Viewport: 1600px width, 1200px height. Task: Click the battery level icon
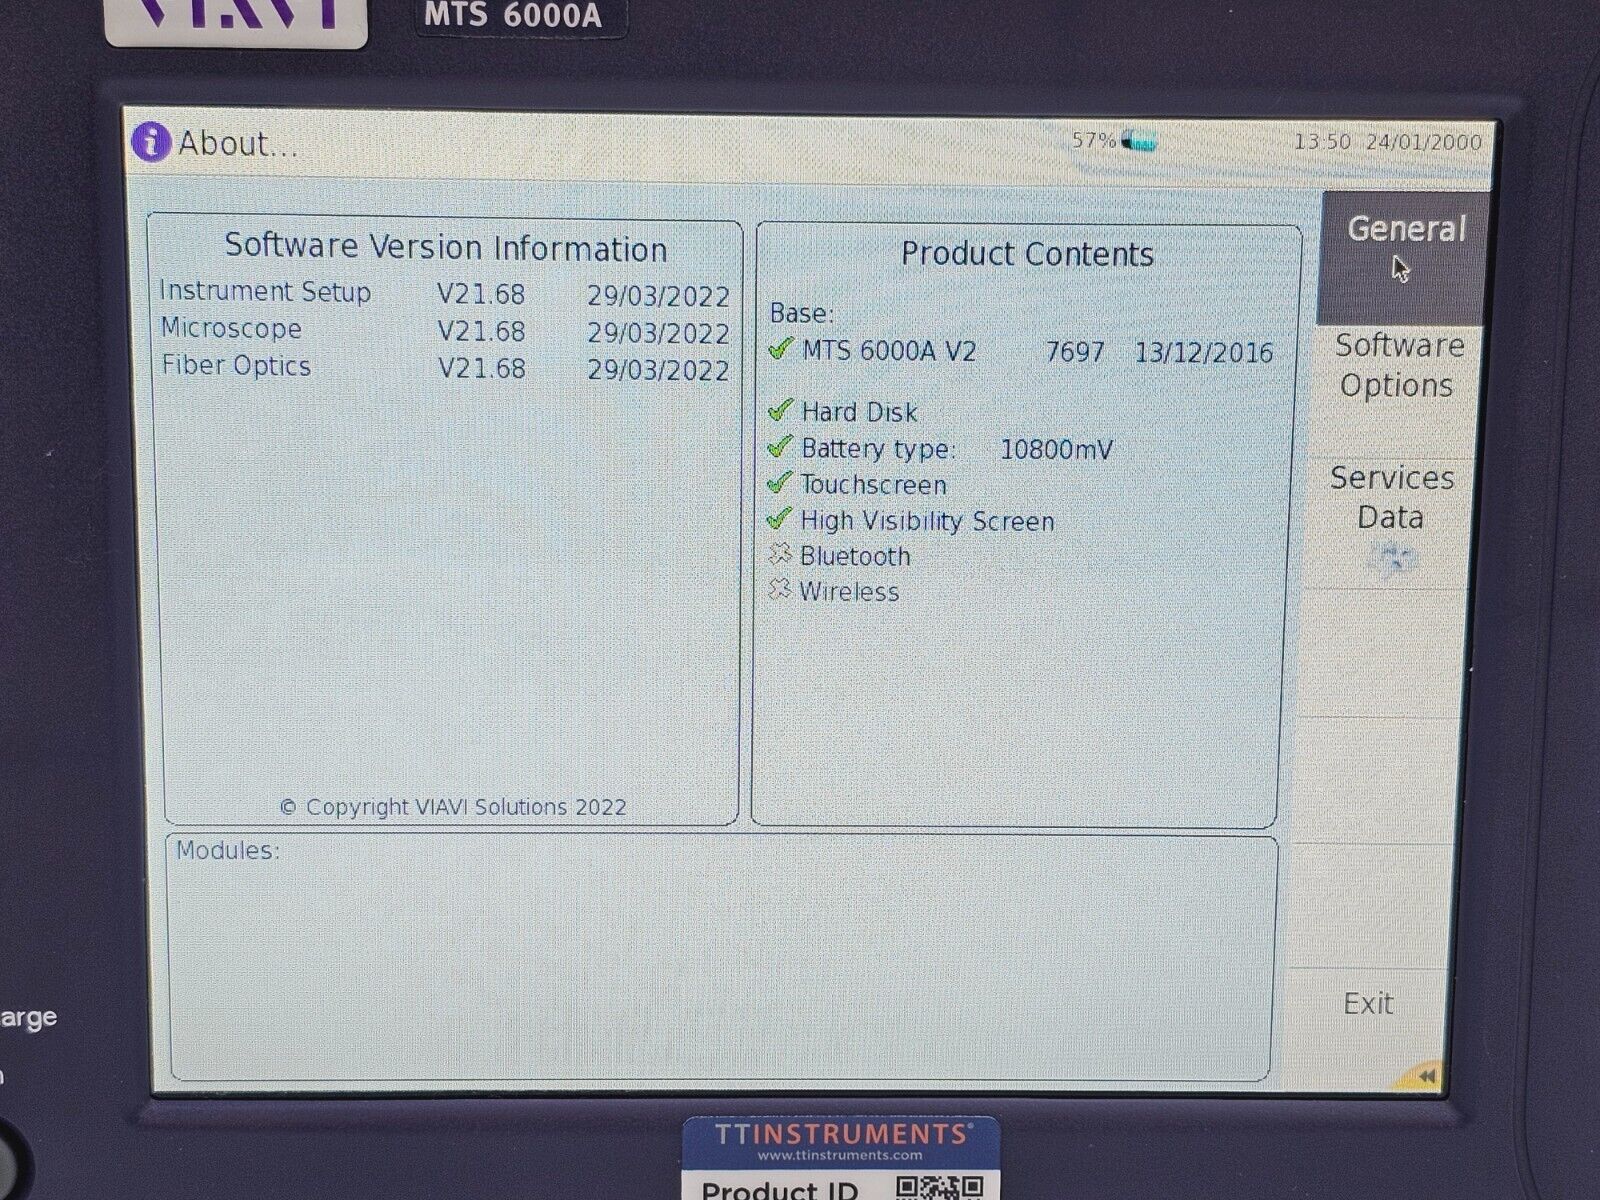(1139, 141)
